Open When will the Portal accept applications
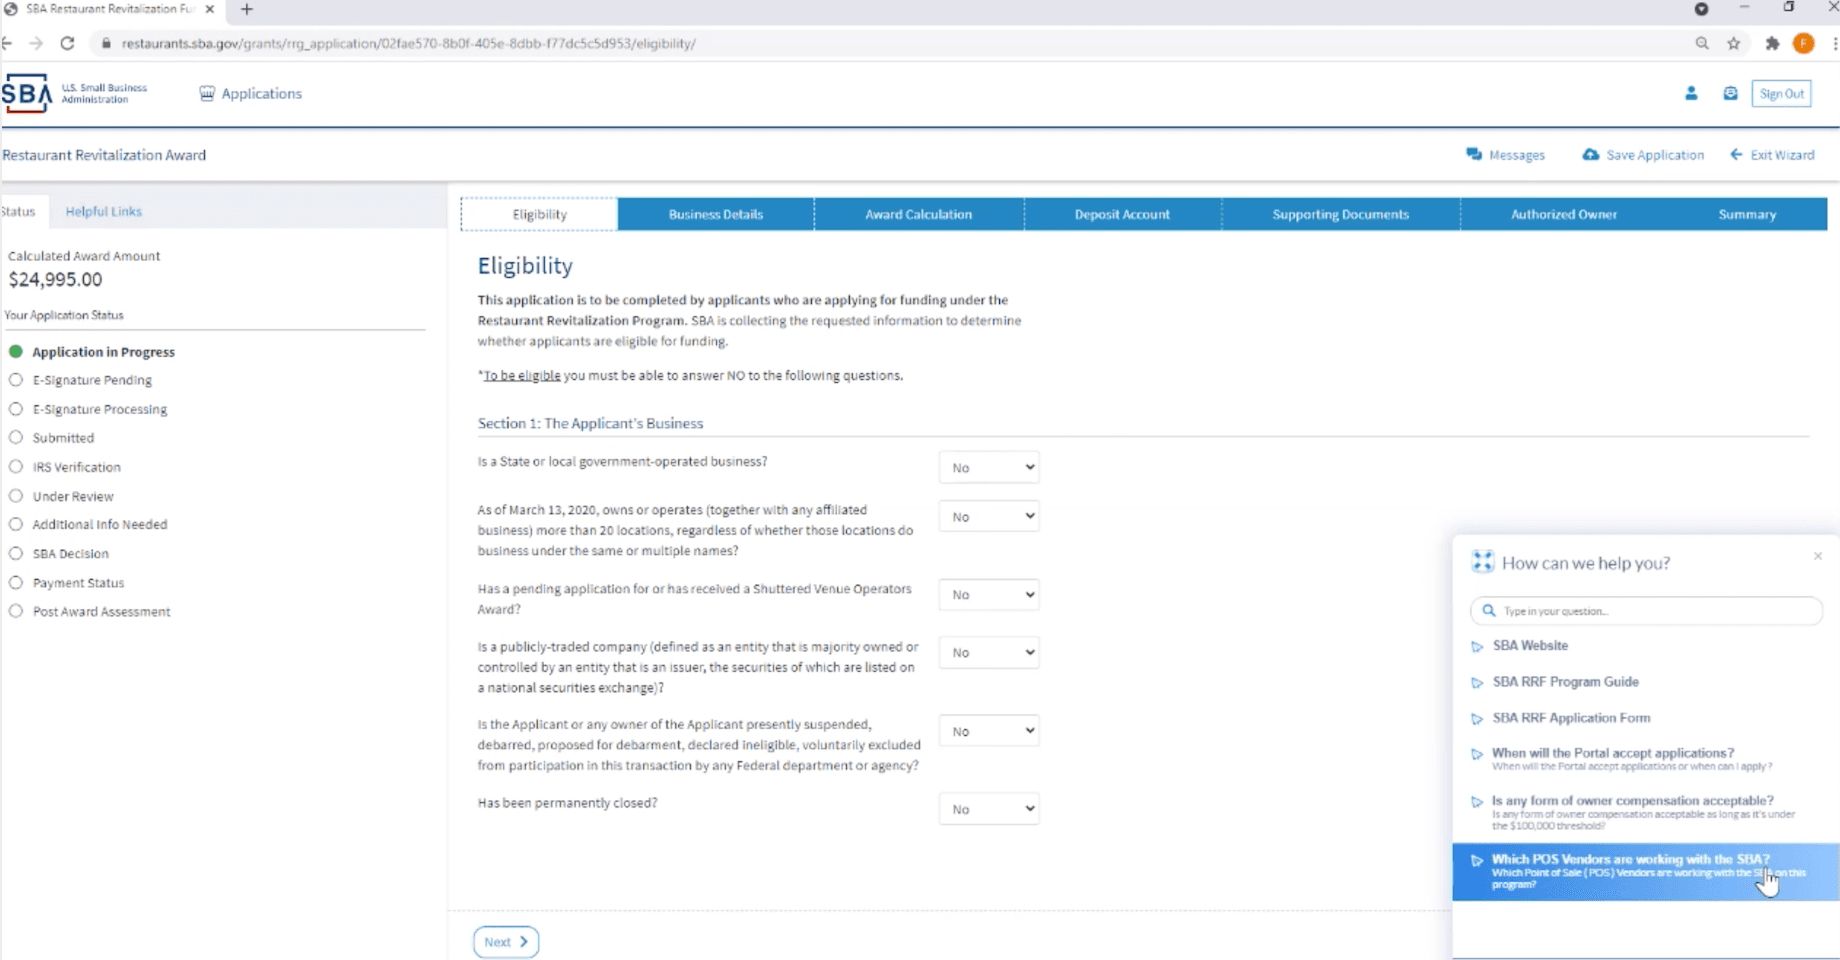Screen dimensions: 1840x960 coord(1631,759)
